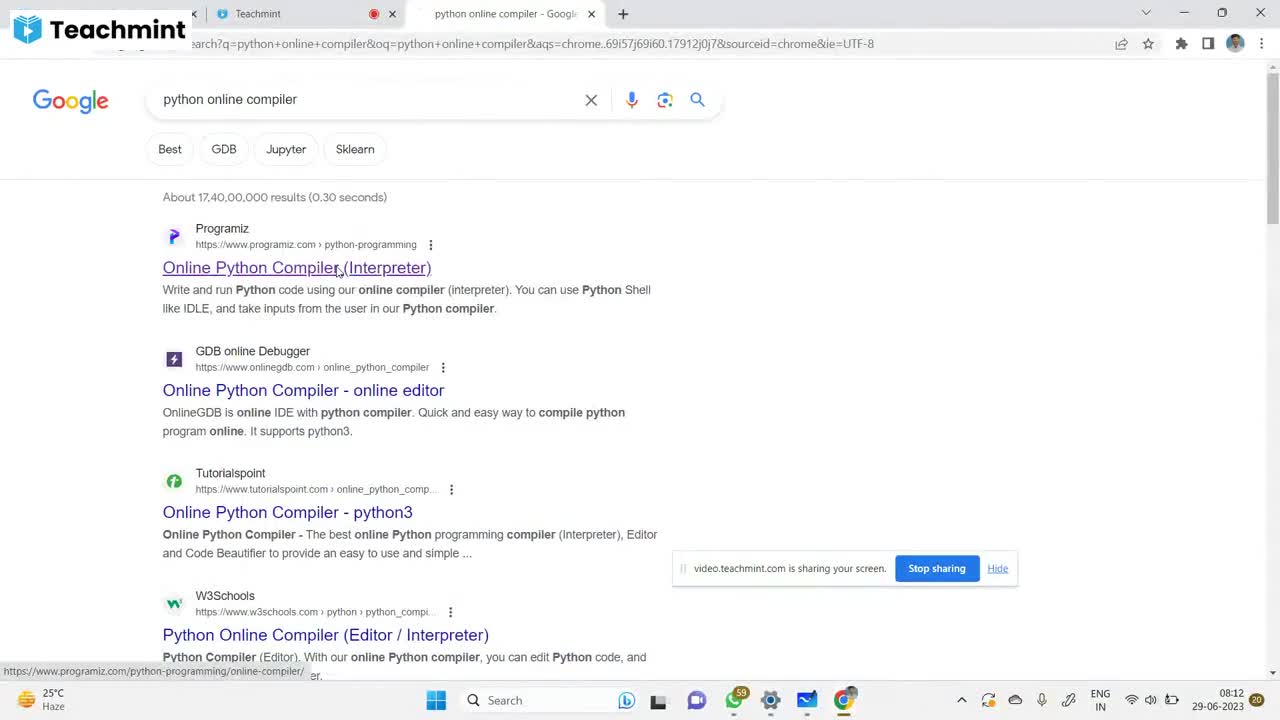Open Python Online Compiler (Editor / Interpreter) link
Viewport: 1280px width, 720px height.
326,635
